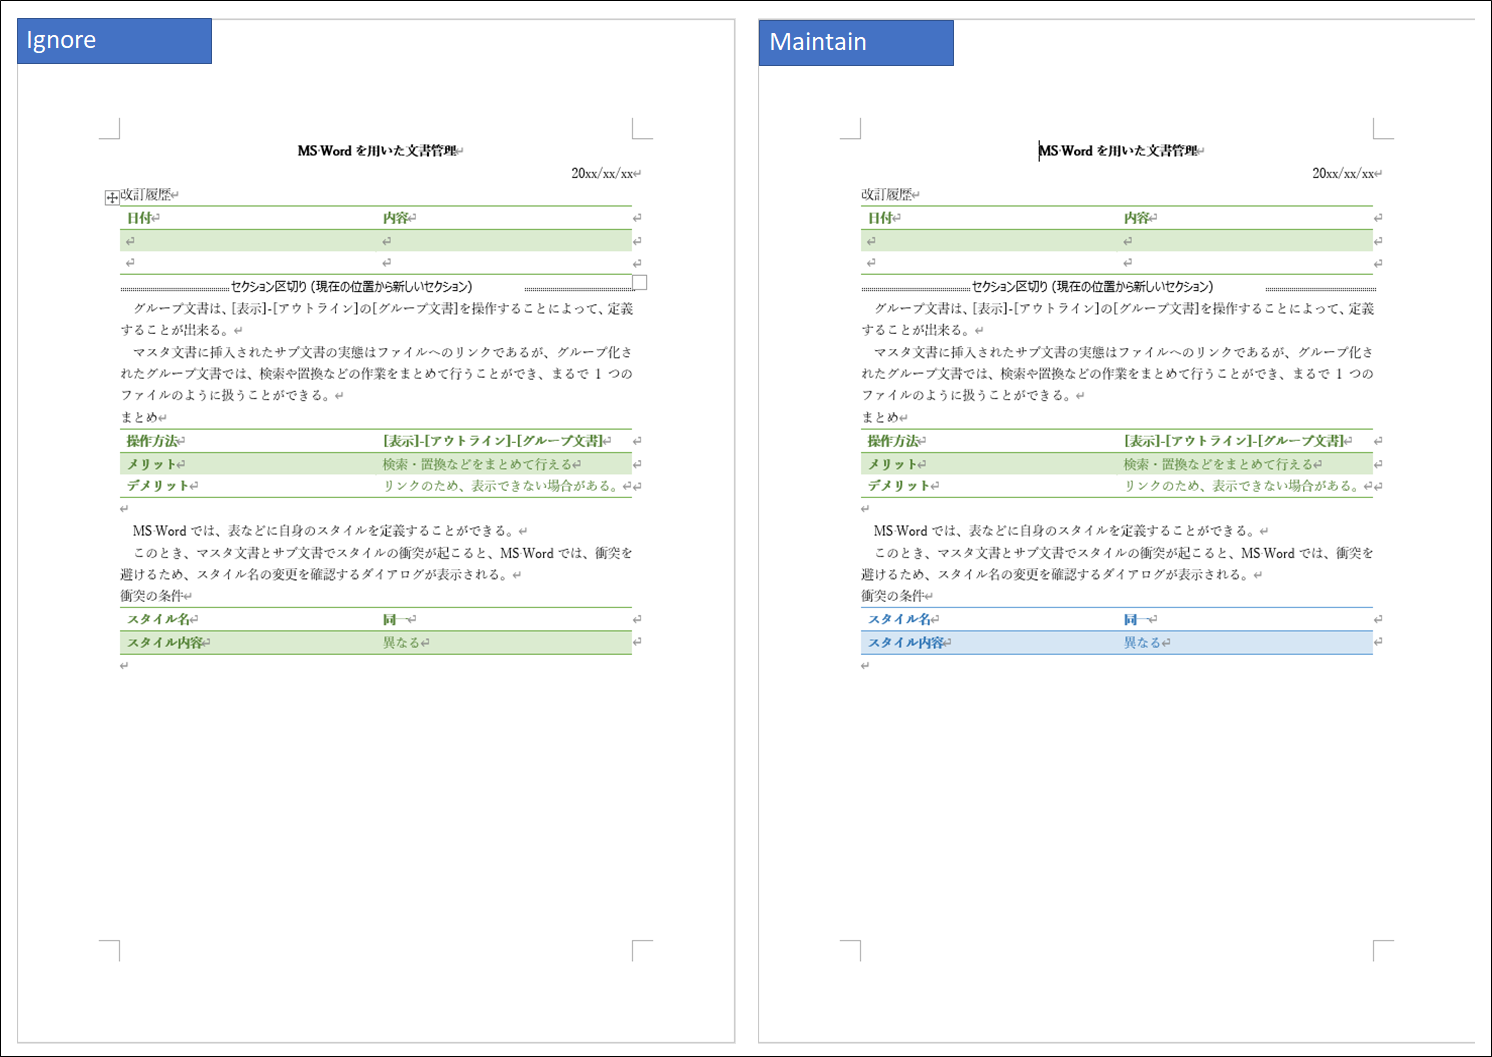The image size is (1492, 1057).
Task: Click '改訂履歴' heading in the Ignore page
Action: [x=146, y=195]
